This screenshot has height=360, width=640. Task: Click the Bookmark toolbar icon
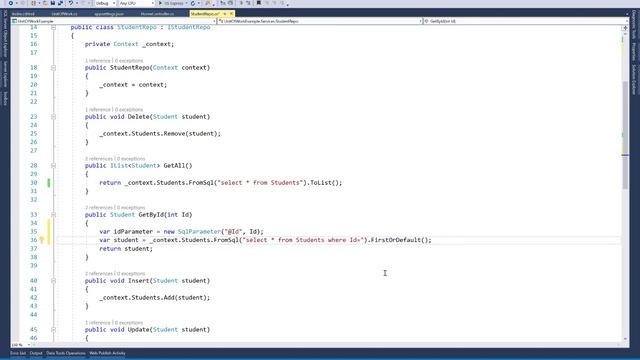(x=258, y=3)
